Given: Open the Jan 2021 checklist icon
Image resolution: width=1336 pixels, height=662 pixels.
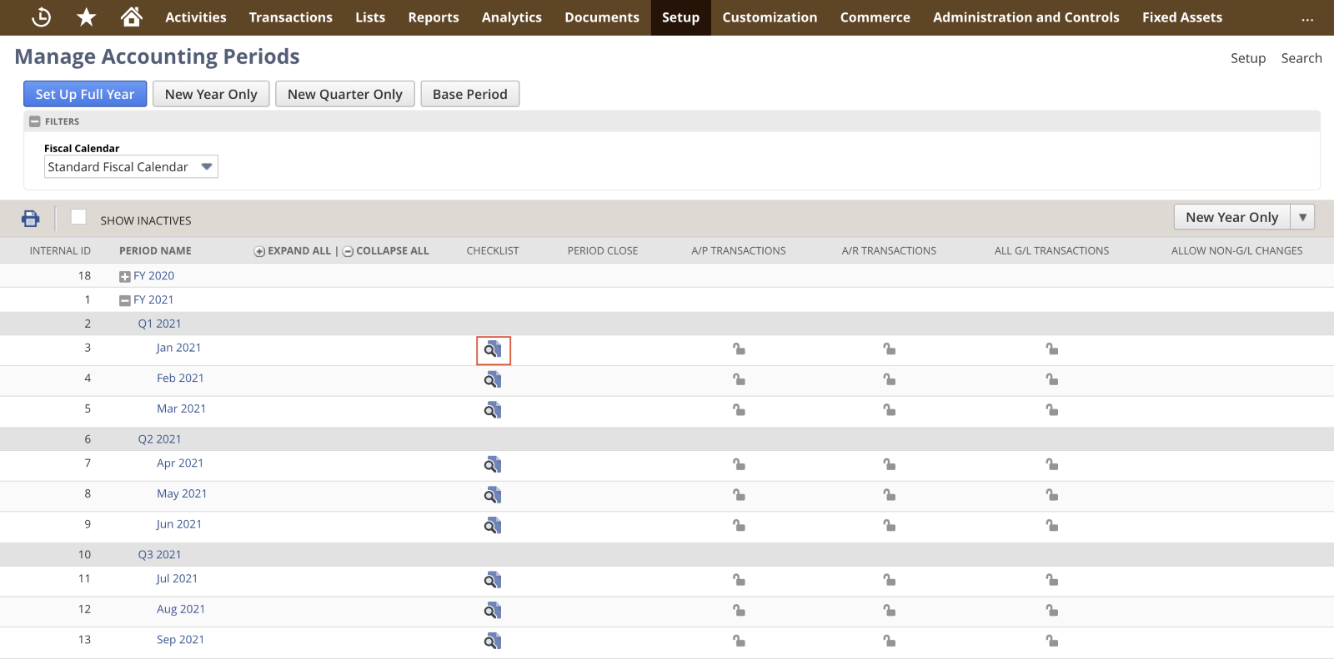Looking at the screenshot, I should coord(492,349).
